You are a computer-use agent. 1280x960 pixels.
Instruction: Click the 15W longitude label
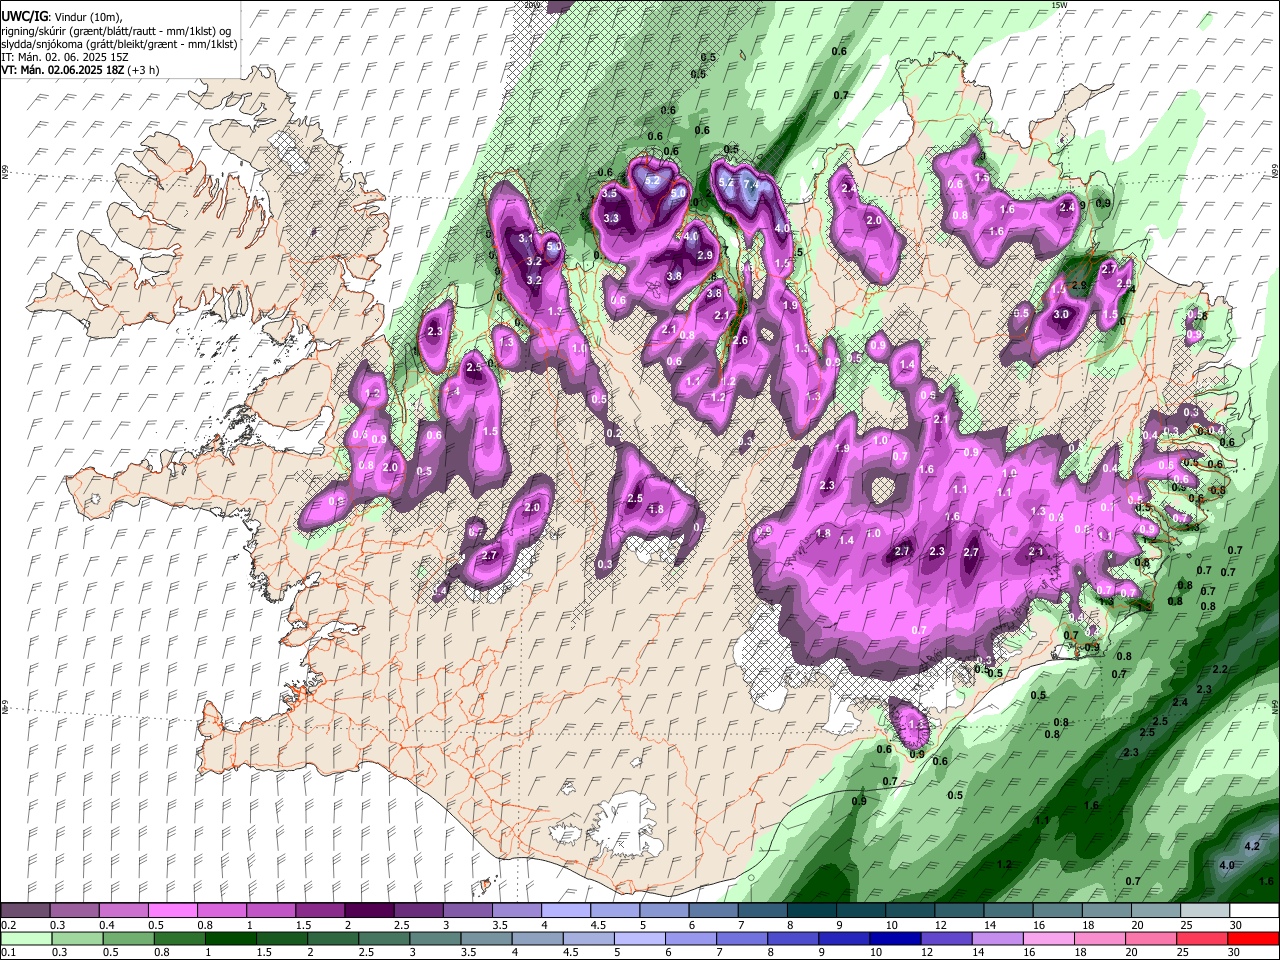1060,5
